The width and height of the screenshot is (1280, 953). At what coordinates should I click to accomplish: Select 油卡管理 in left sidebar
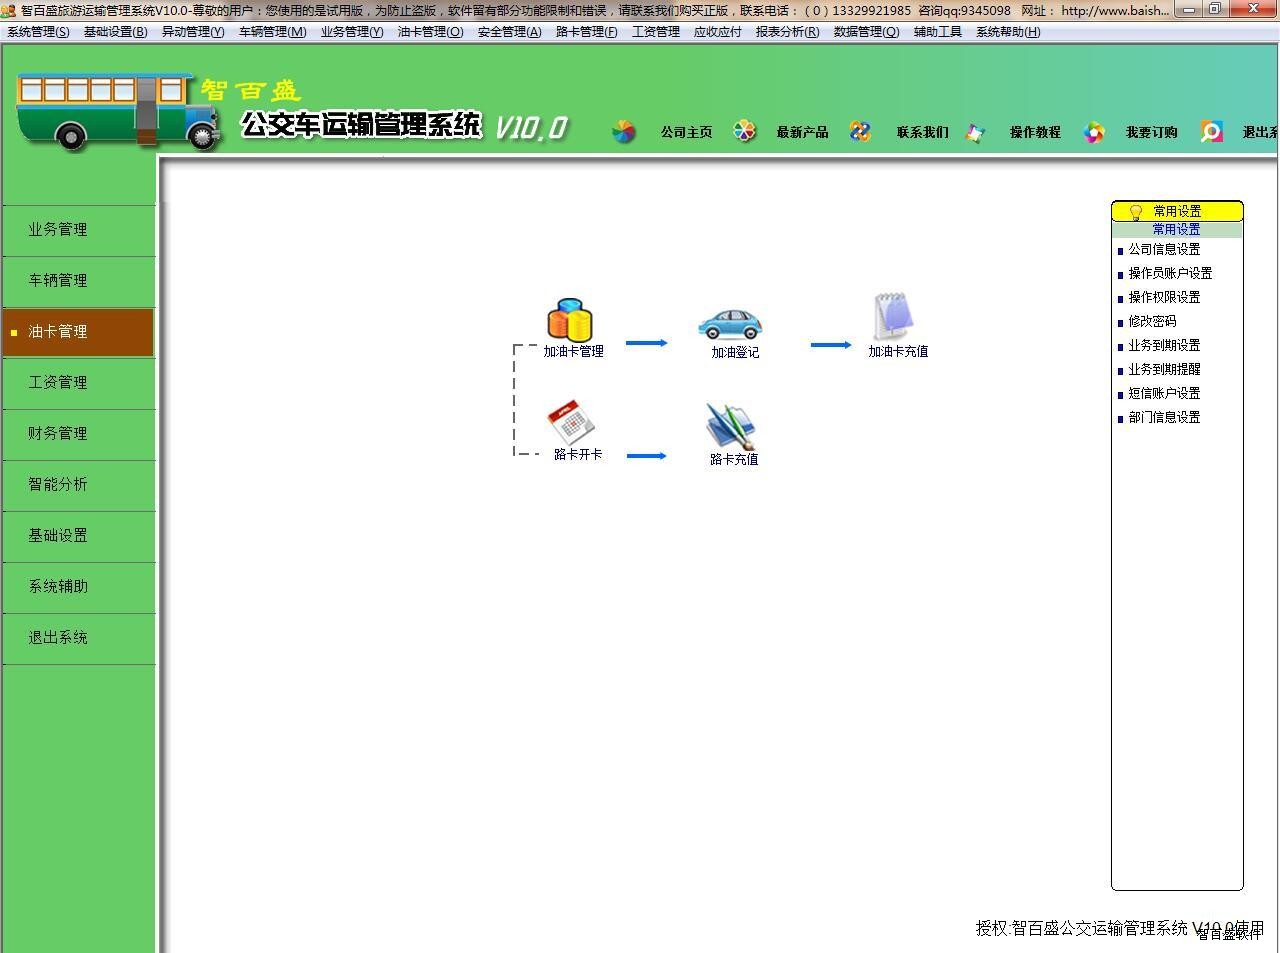[x=78, y=332]
